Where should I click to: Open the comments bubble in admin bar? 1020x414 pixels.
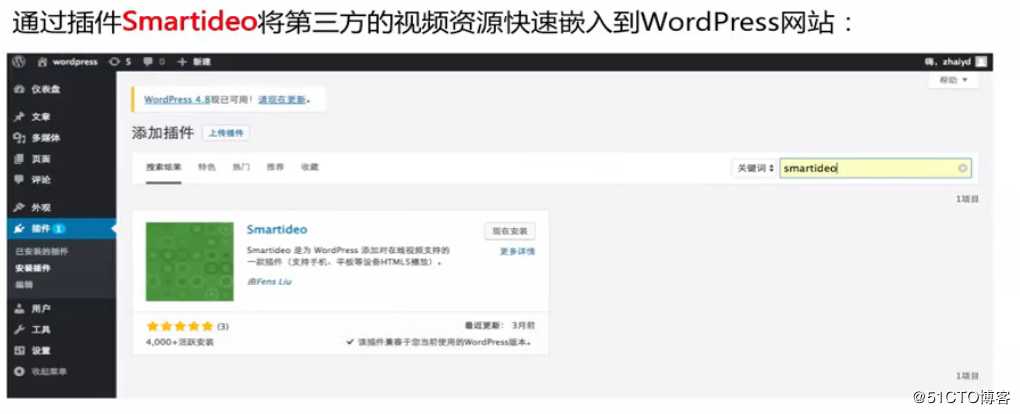coord(154,62)
